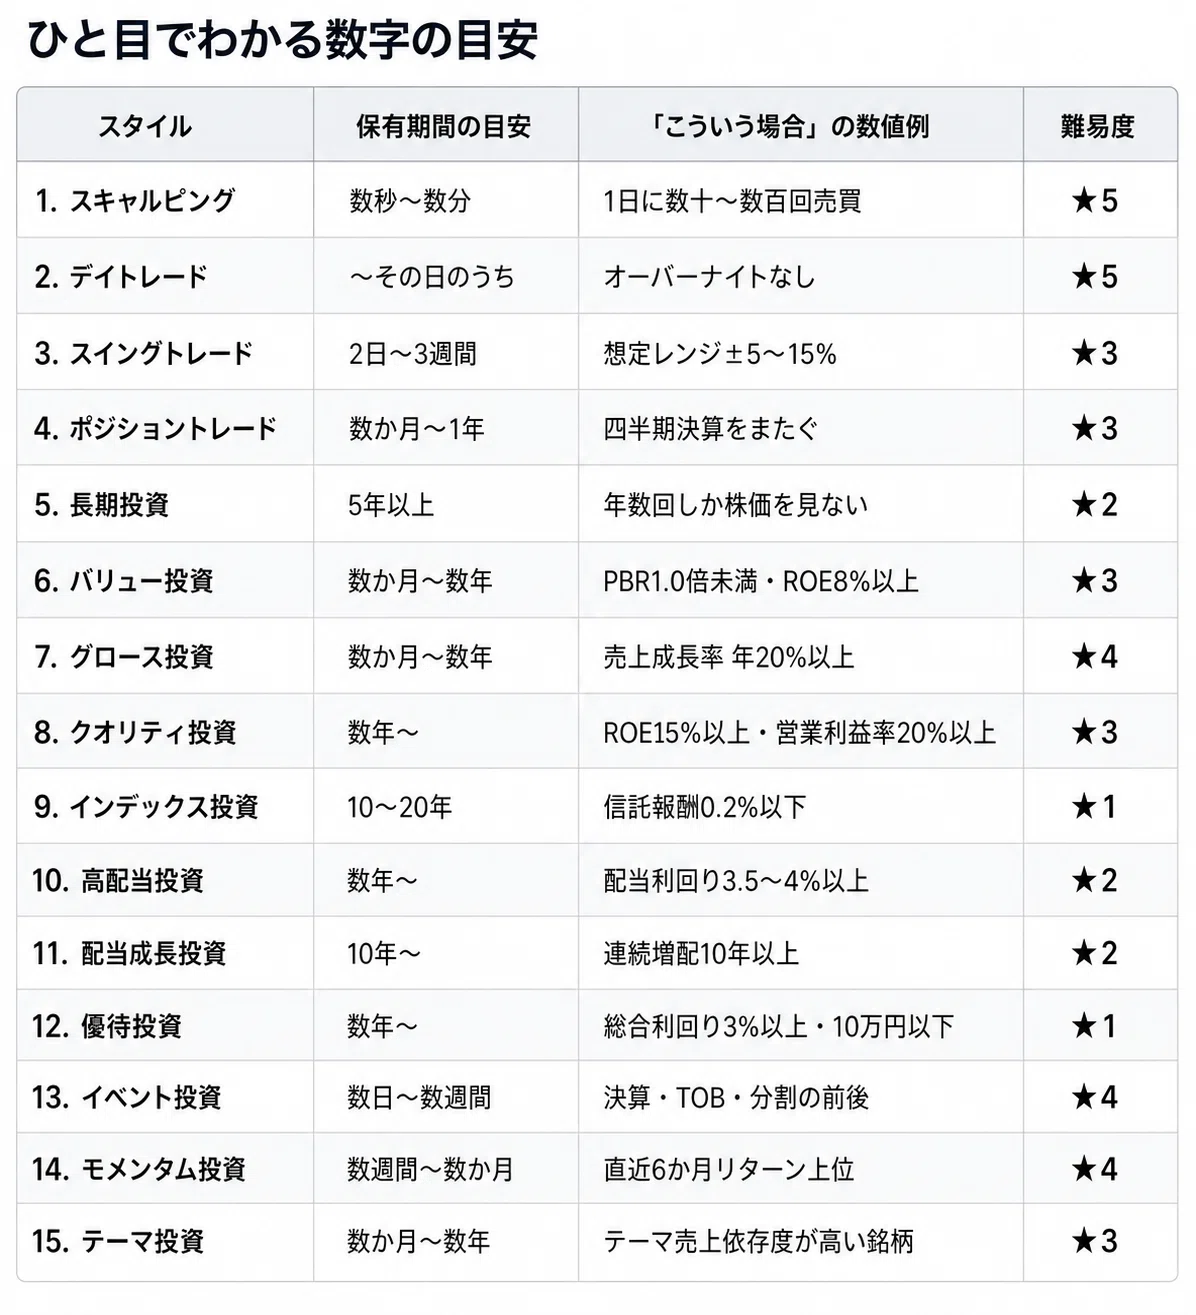Click the ★3 rating for テーマ投資

click(x=1095, y=1242)
